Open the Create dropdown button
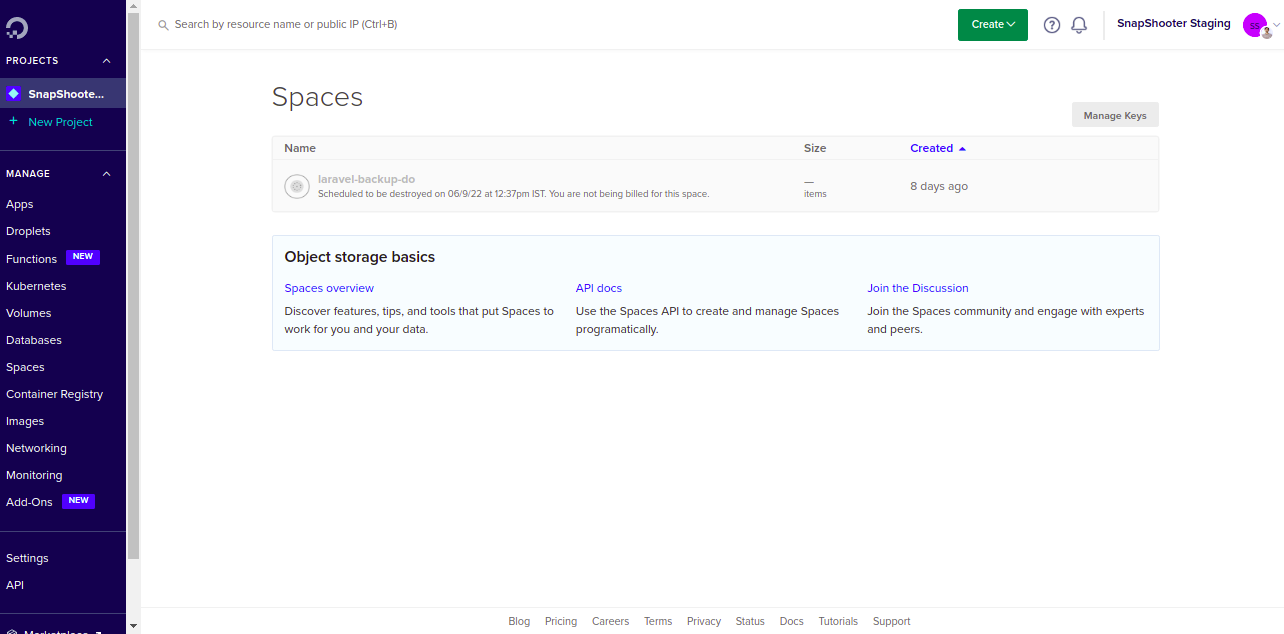Screen dimensions: 1284x634 point(992,25)
